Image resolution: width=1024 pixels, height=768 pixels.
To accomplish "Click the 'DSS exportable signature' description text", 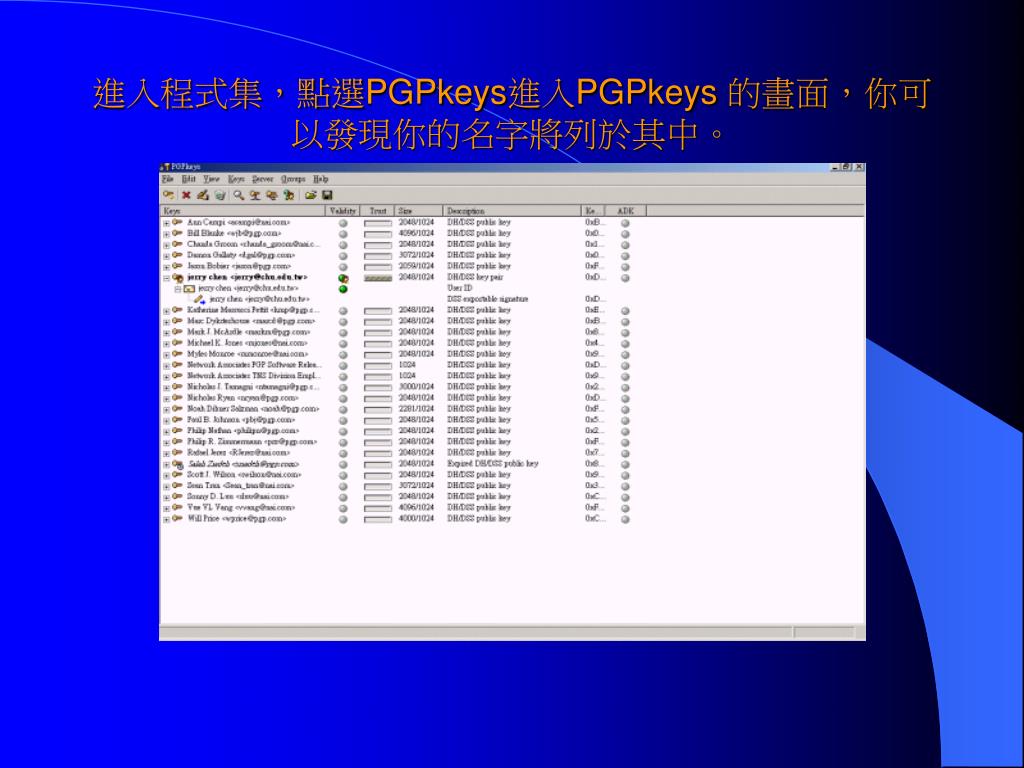I will point(488,299).
